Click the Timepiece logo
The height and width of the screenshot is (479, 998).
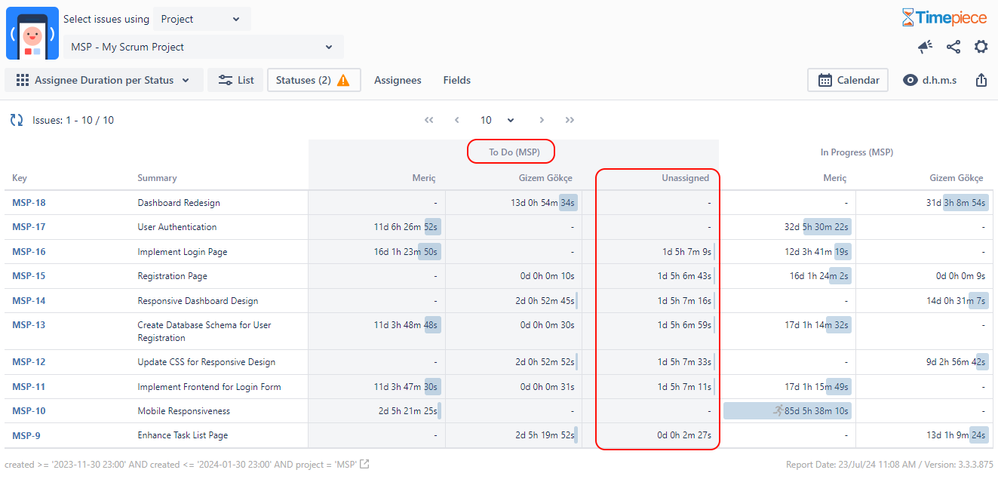tap(946, 18)
